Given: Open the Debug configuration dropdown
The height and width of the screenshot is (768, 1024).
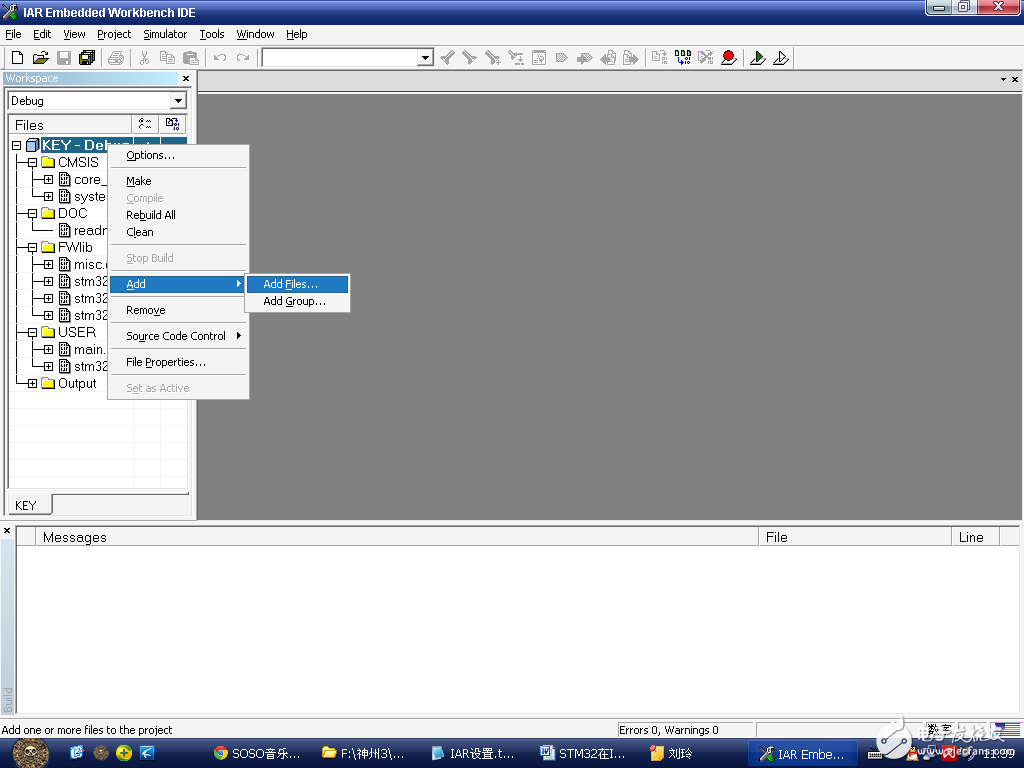Looking at the screenshot, I should tap(178, 101).
